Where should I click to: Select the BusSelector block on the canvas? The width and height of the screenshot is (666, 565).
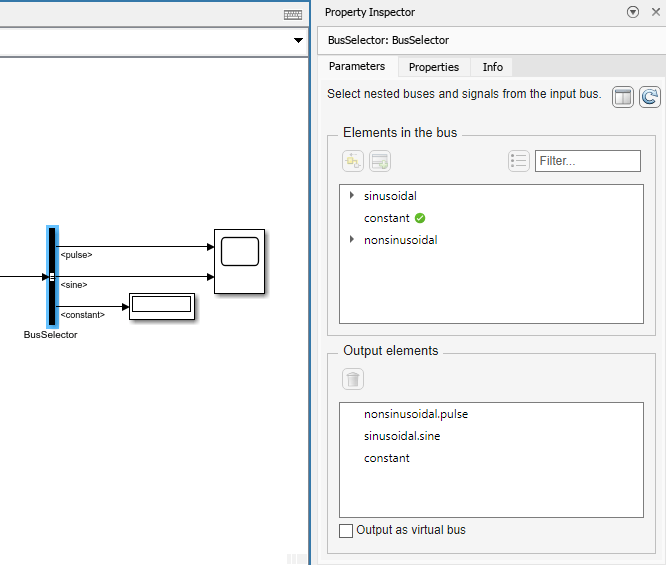pyautogui.click(x=52, y=277)
